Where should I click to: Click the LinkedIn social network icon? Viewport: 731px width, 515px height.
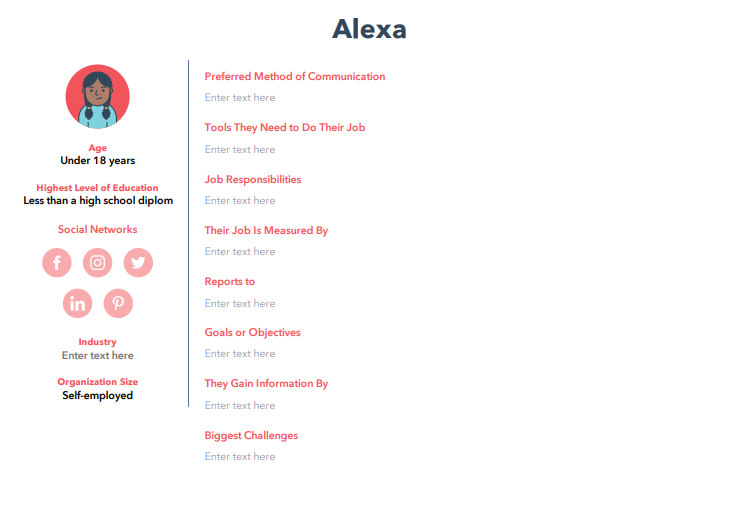pos(77,303)
